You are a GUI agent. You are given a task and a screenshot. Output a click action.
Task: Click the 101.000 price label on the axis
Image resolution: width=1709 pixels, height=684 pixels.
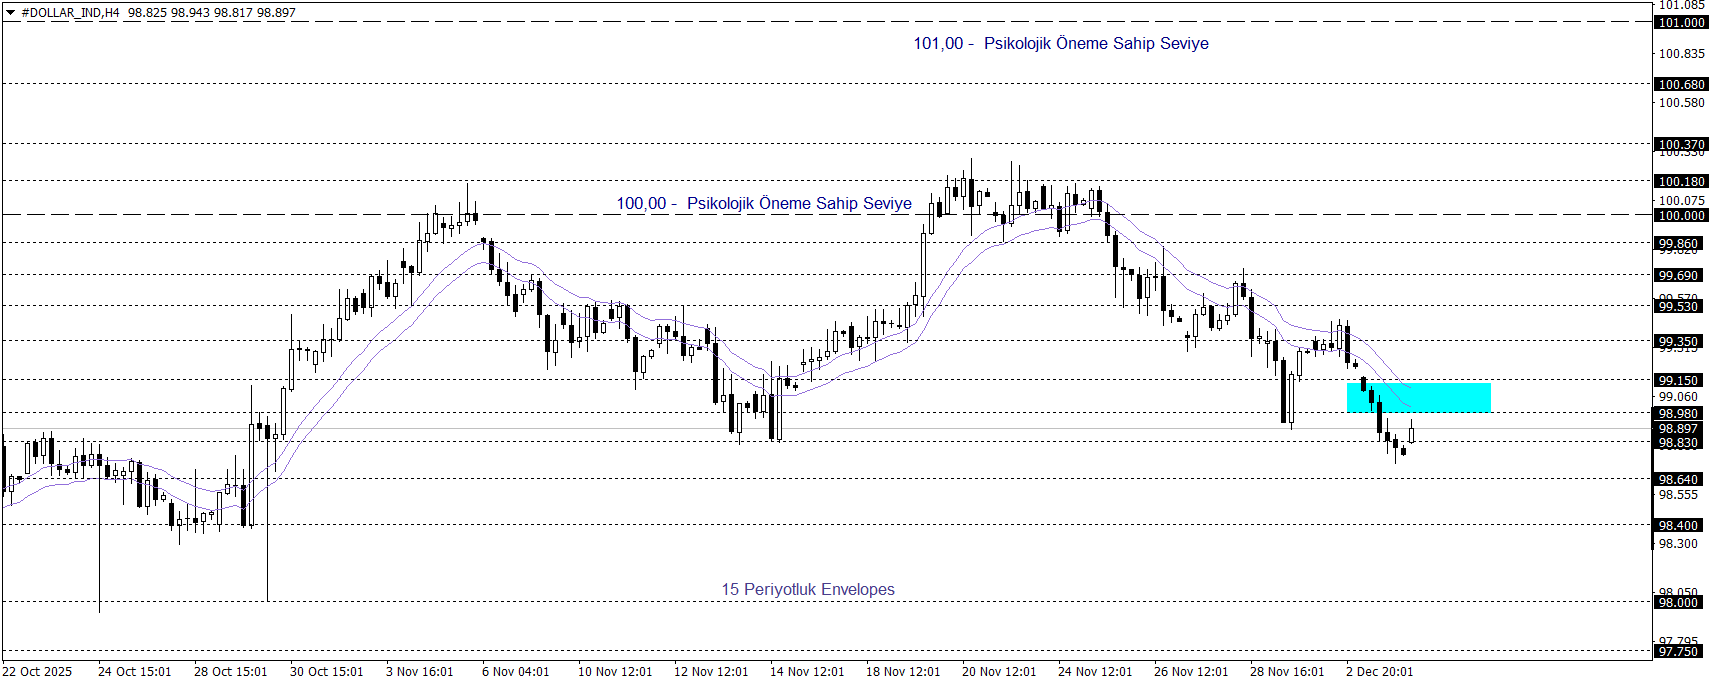tap(1681, 22)
